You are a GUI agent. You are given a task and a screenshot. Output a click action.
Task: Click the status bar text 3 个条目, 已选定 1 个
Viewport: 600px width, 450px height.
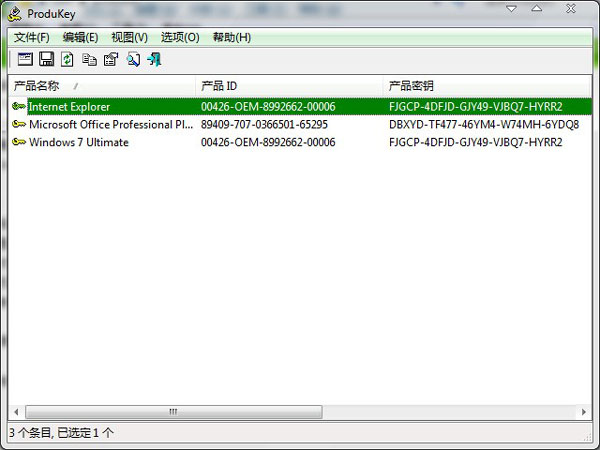[61, 433]
